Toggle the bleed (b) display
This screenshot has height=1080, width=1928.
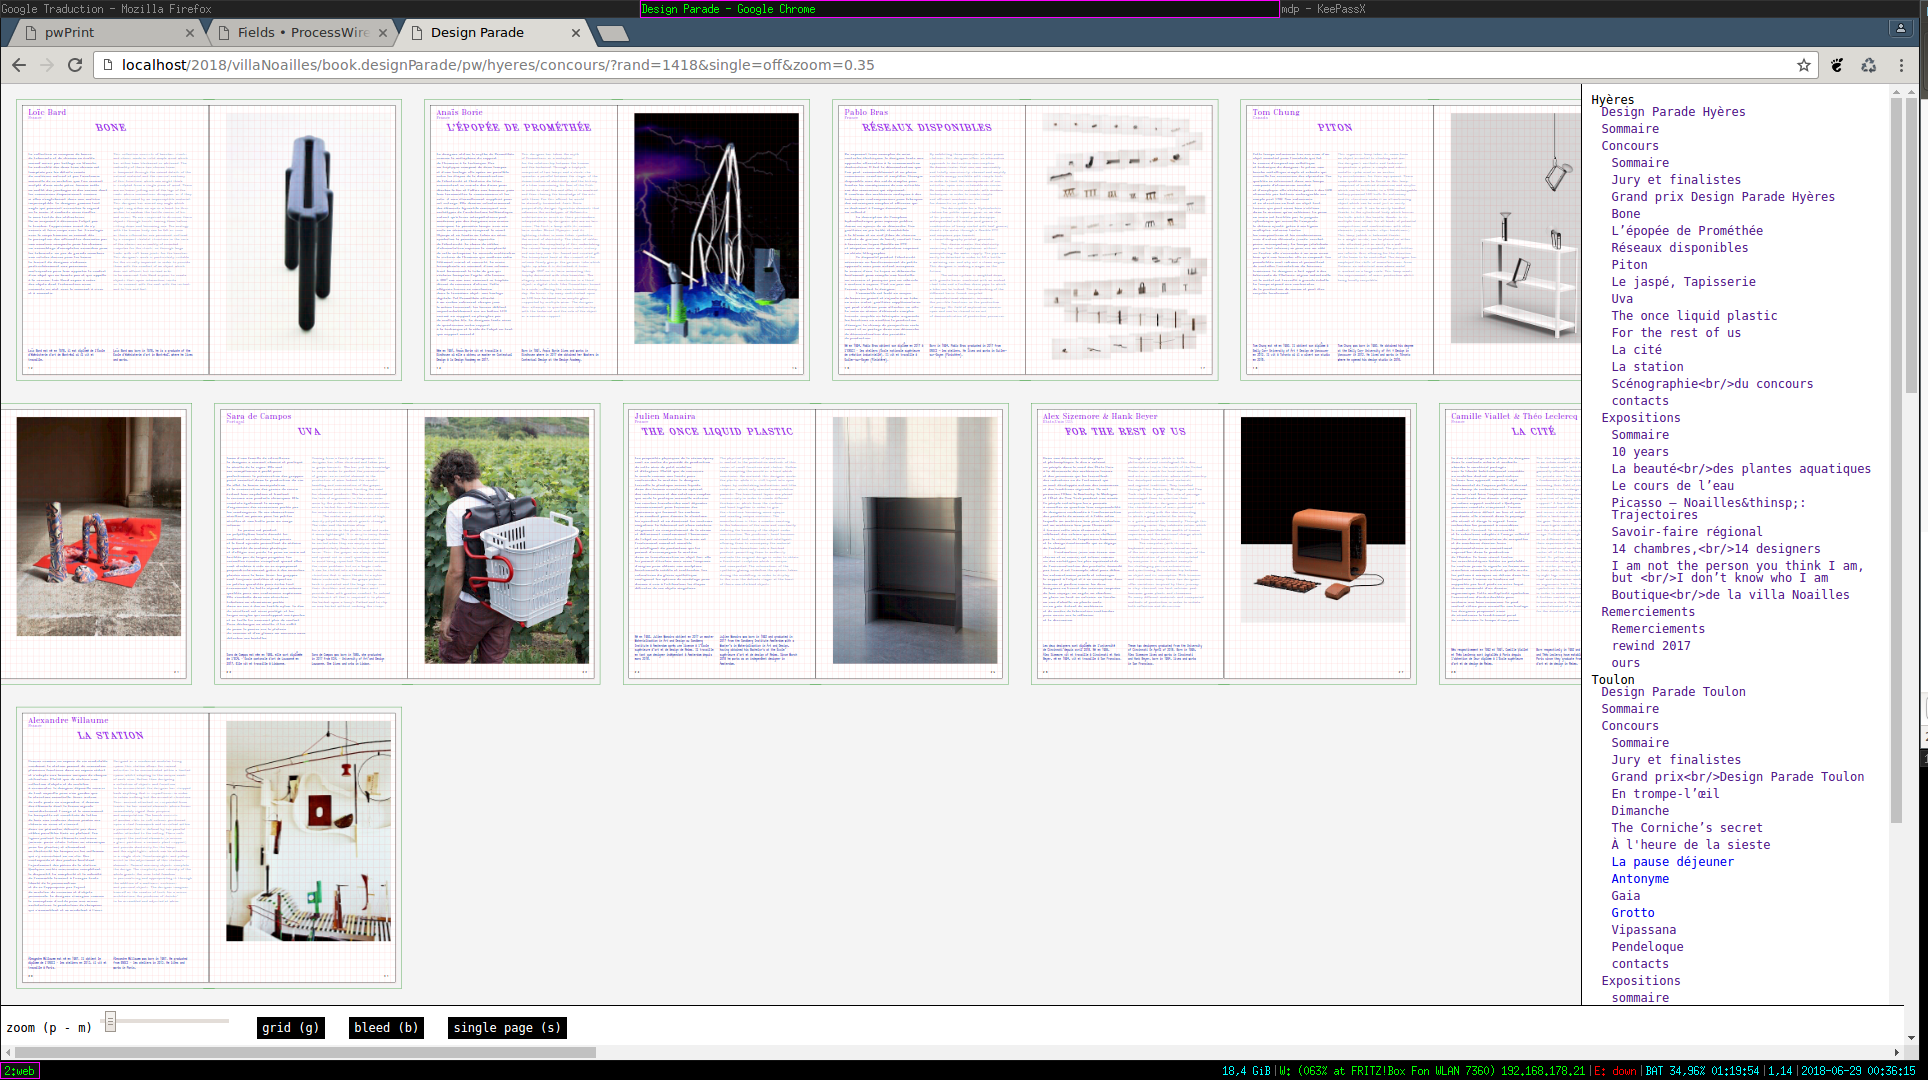pyautogui.click(x=386, y=1027)
